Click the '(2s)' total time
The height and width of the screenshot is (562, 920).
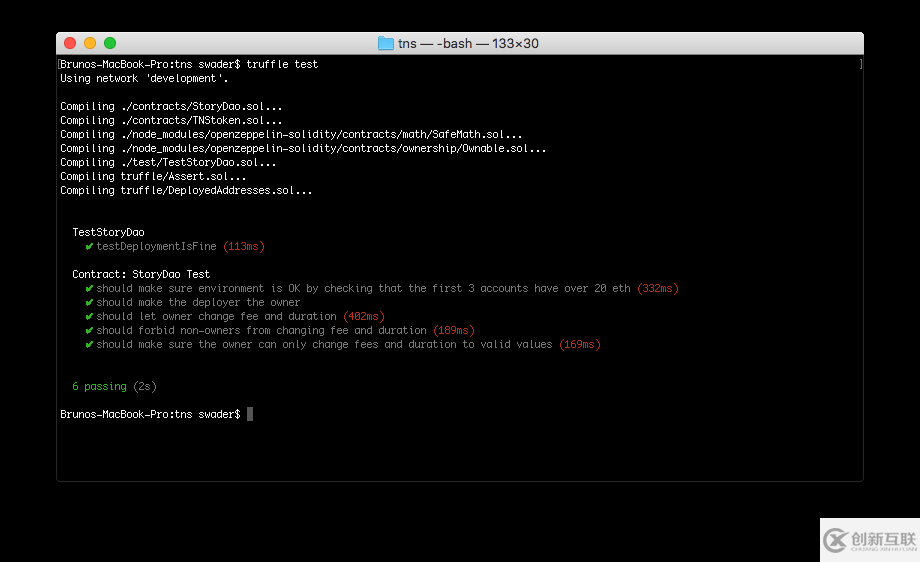[x=145, y=387]
